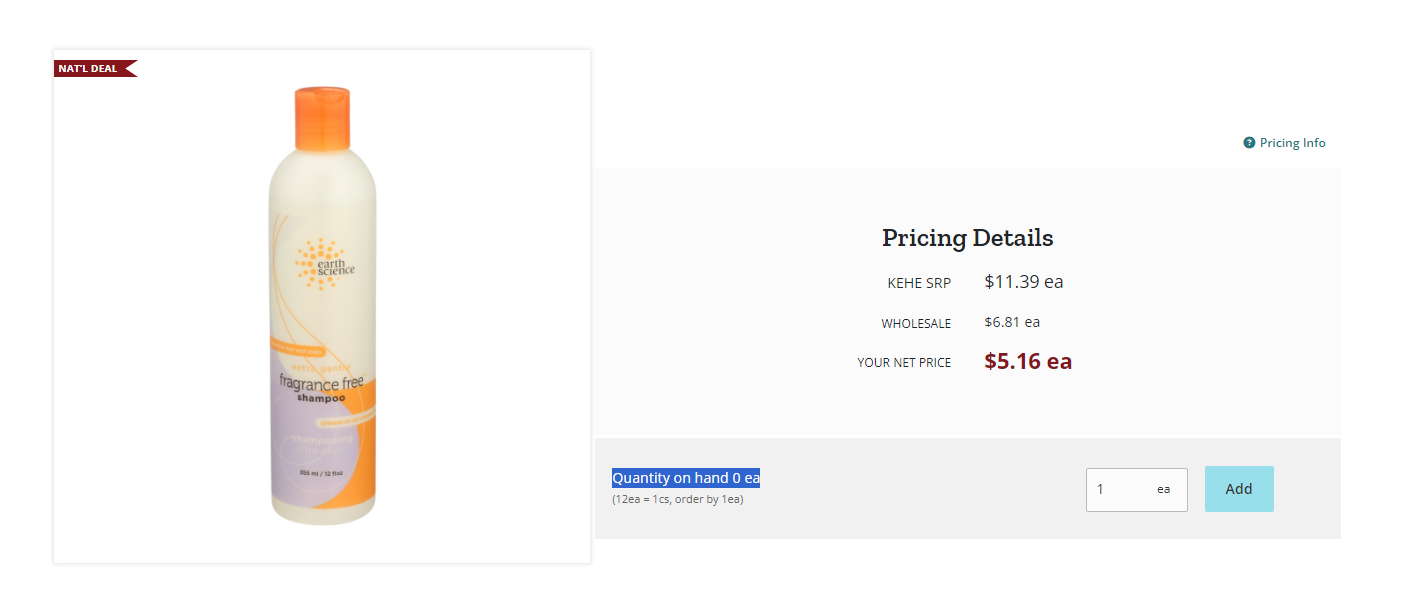Click the YOUR NET PRICE label
This screenshot has width=1403, height=592.
pos(904,363)
